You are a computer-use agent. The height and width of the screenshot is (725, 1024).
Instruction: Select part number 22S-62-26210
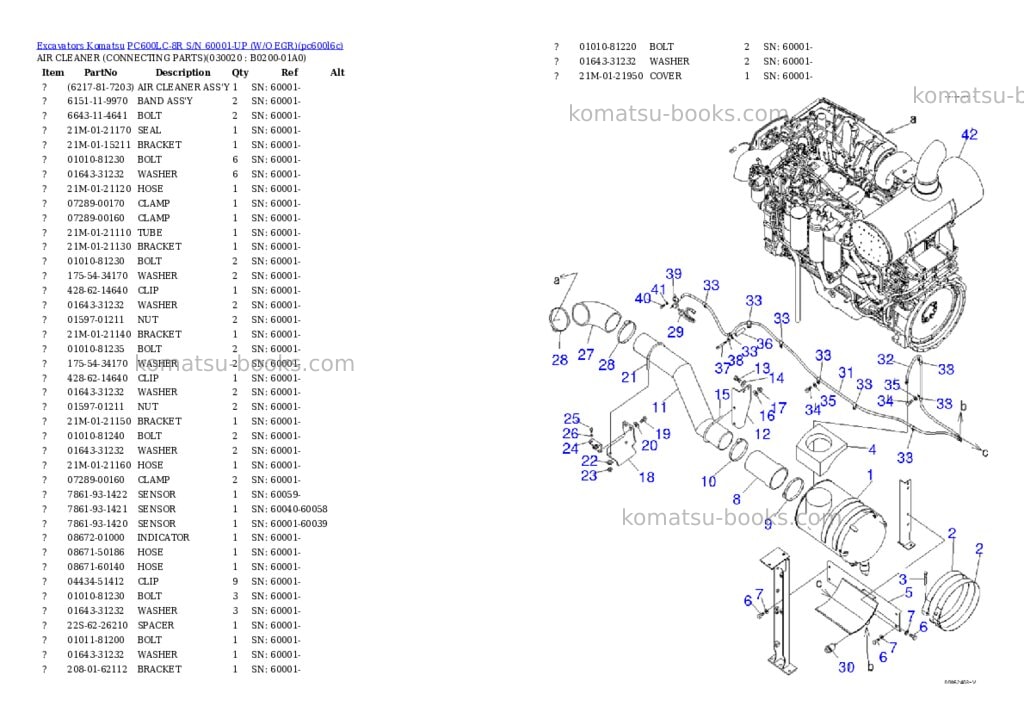97,625
